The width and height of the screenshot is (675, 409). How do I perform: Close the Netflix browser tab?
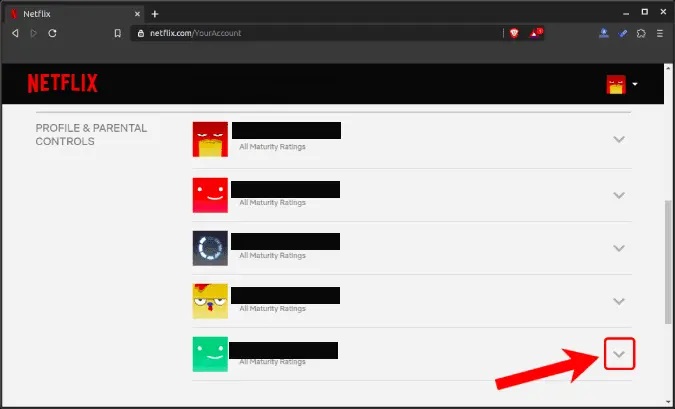click(137, 14)
